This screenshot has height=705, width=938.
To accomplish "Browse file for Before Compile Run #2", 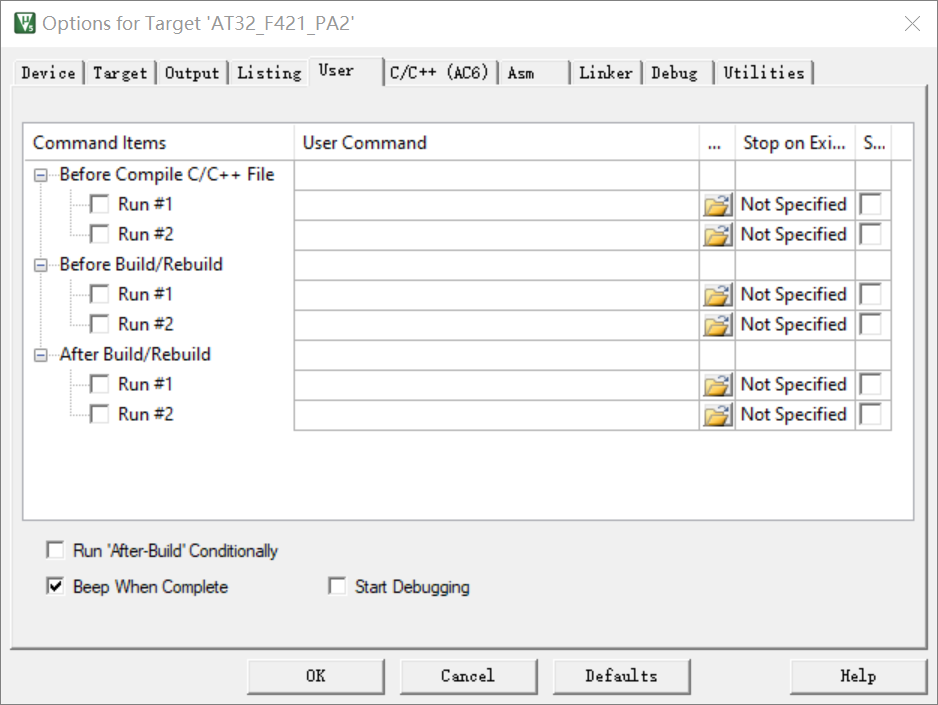I will point(717,235).
